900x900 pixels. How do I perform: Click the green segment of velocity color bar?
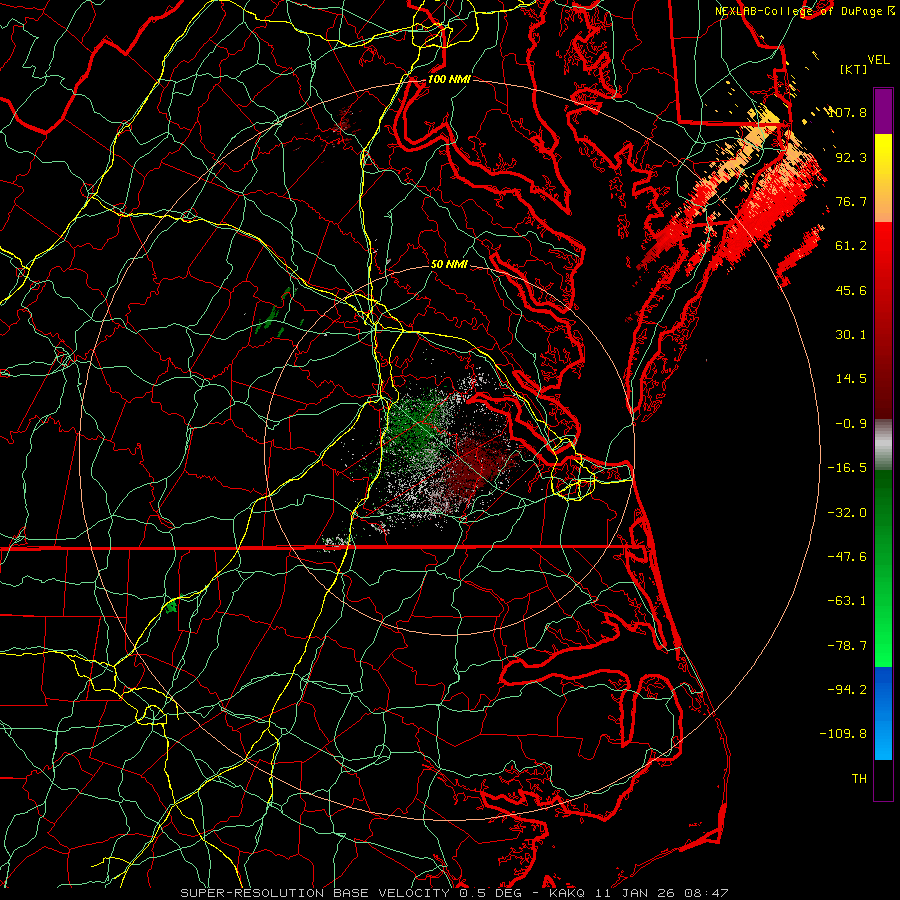(x=883, y=568)
